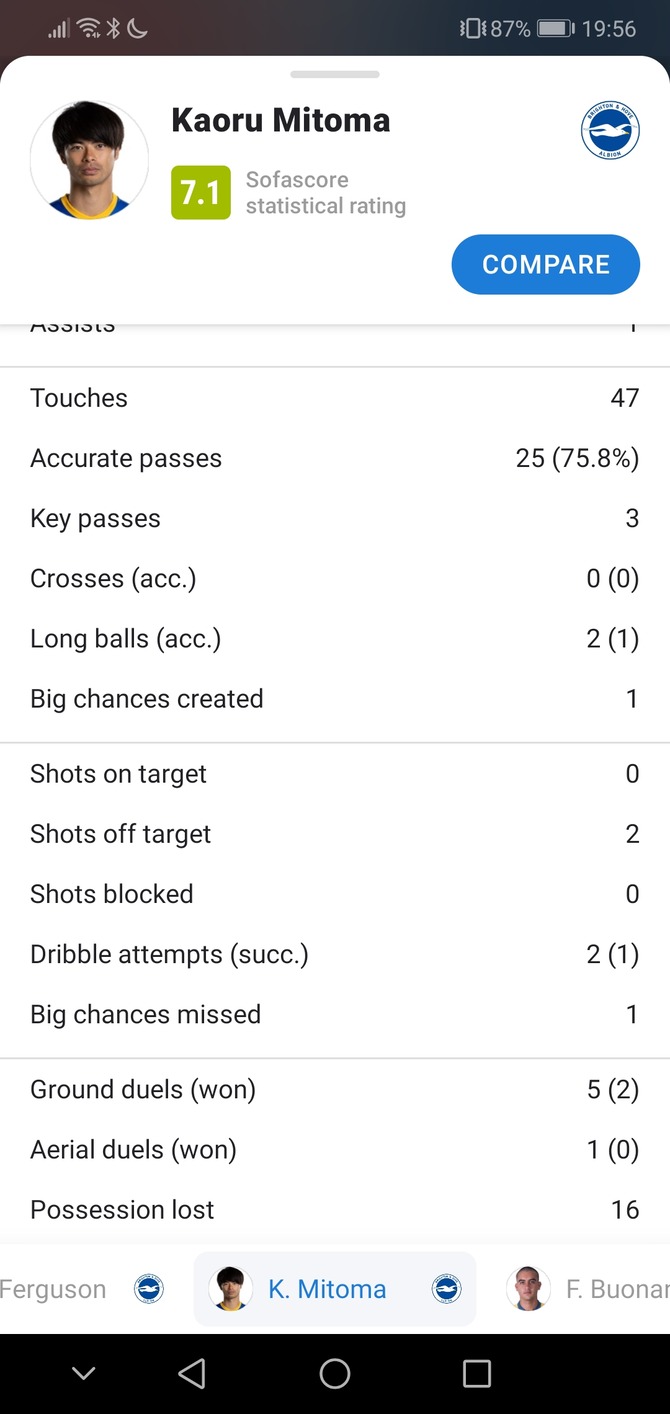This screenshot has height=1414, width=670.
Task: Tap the navigation bar hide chevron
Action: (x=84, y=1373)
